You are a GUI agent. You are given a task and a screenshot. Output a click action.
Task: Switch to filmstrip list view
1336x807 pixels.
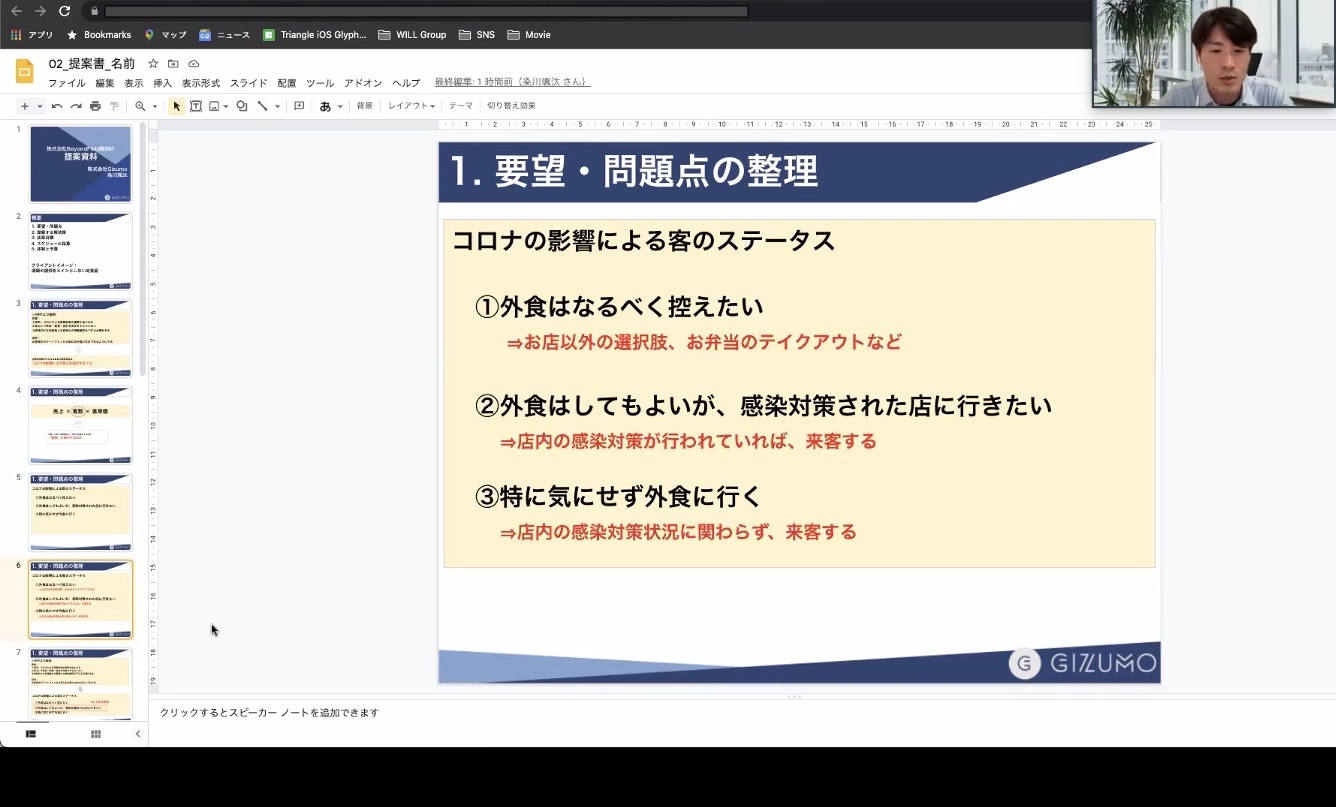pos(31,734)
